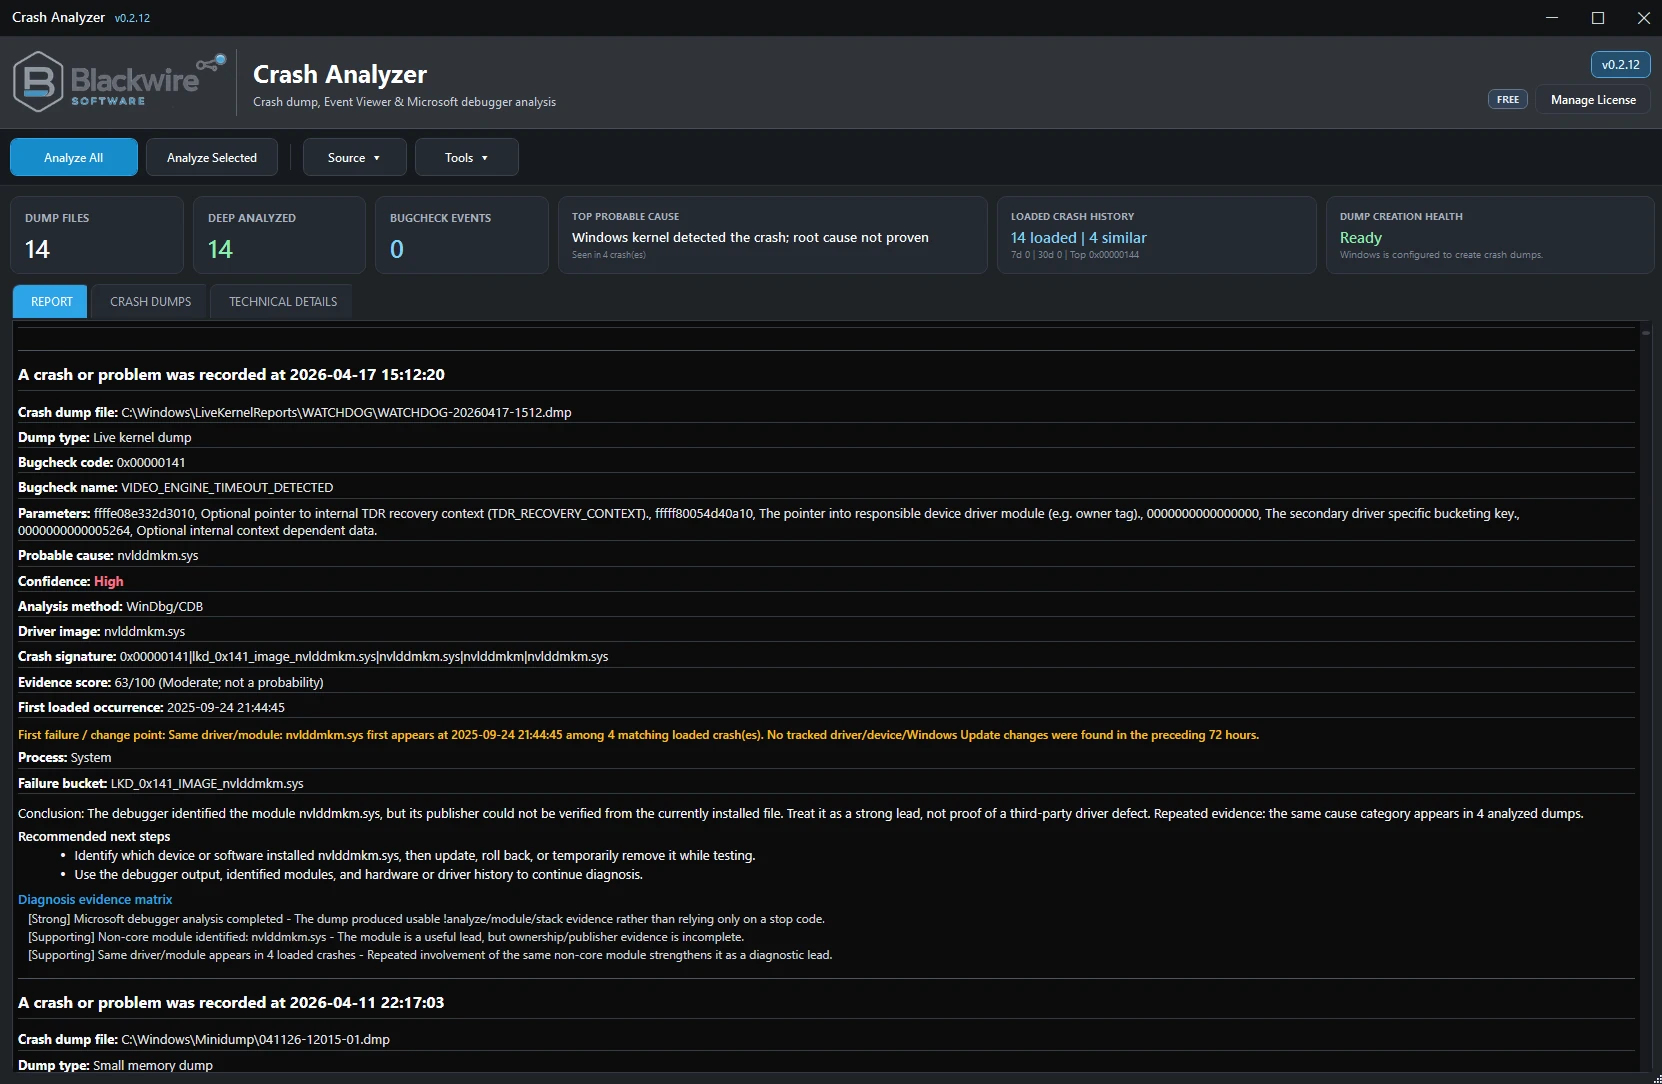Click the v0.2.12 version badge
1662x1084 pixels.
point(1620,64)
